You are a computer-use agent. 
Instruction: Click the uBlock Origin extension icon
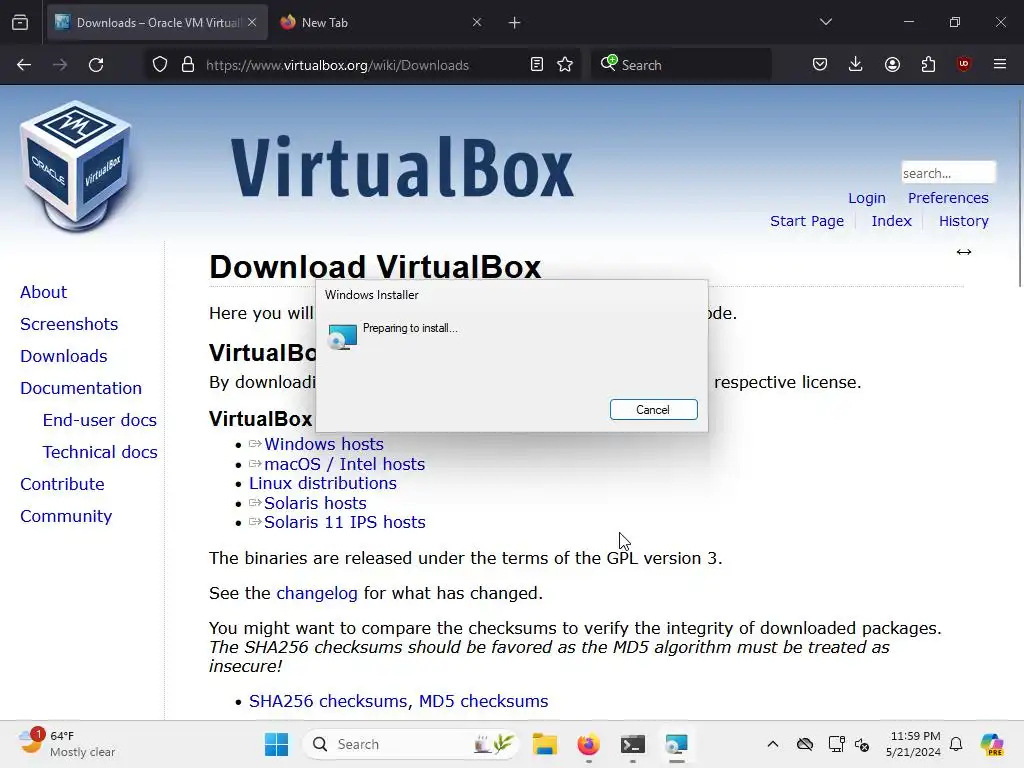[x=963, y=64]
